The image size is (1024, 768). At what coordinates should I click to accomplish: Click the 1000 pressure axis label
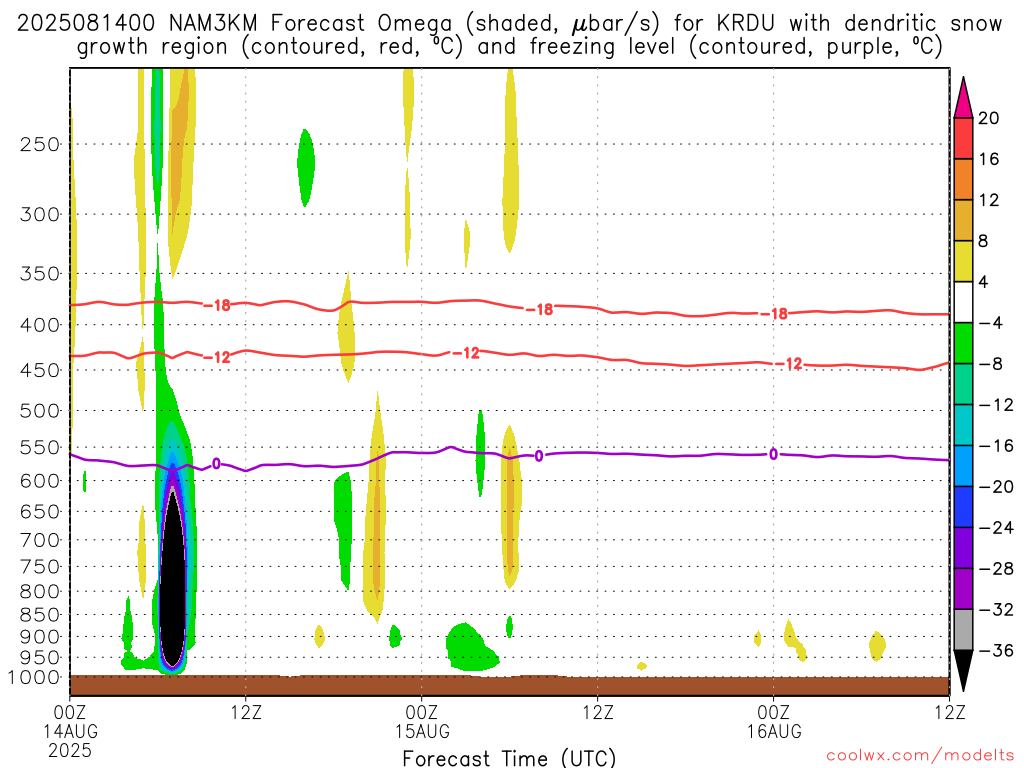coord(34,678)
